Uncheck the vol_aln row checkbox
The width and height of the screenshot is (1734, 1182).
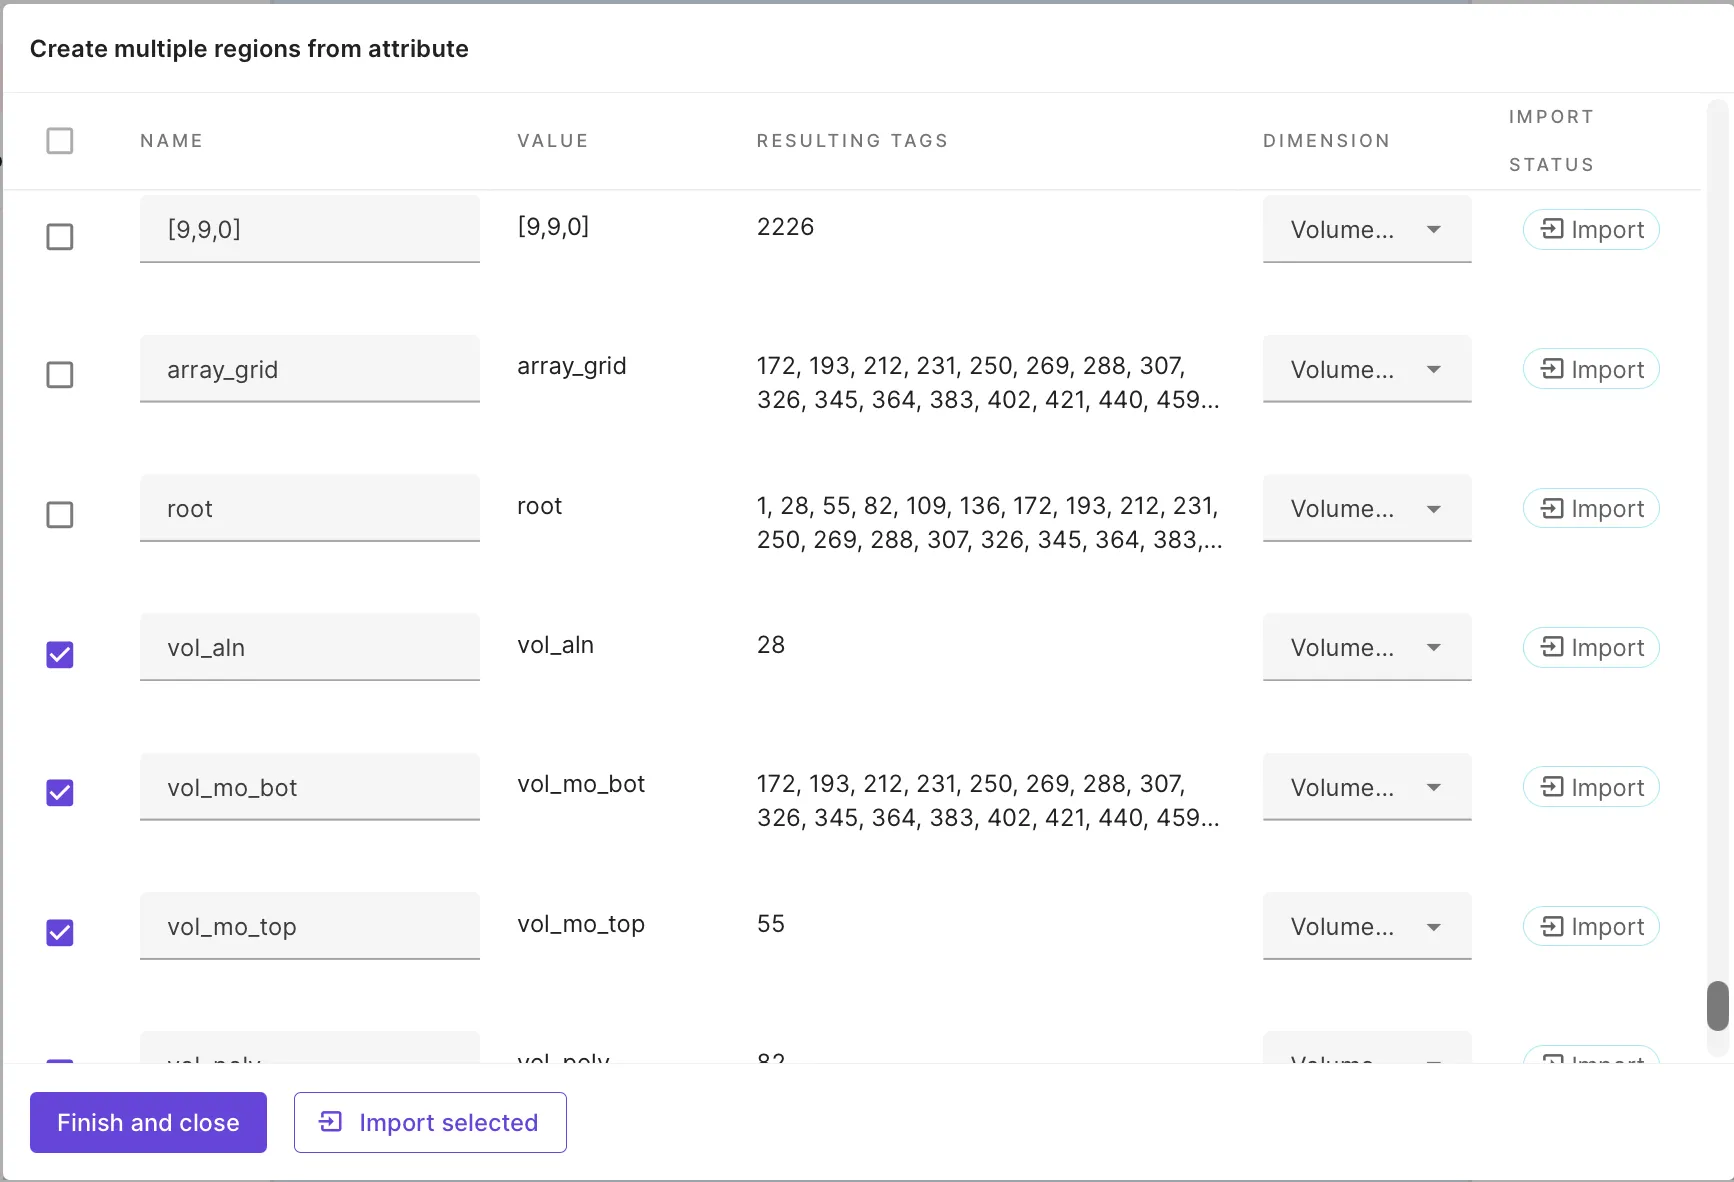(x=60, y=655)
